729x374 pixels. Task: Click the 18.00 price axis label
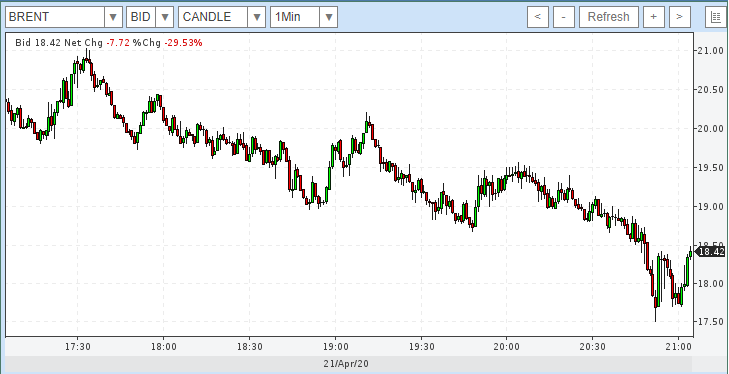(711, 283)
